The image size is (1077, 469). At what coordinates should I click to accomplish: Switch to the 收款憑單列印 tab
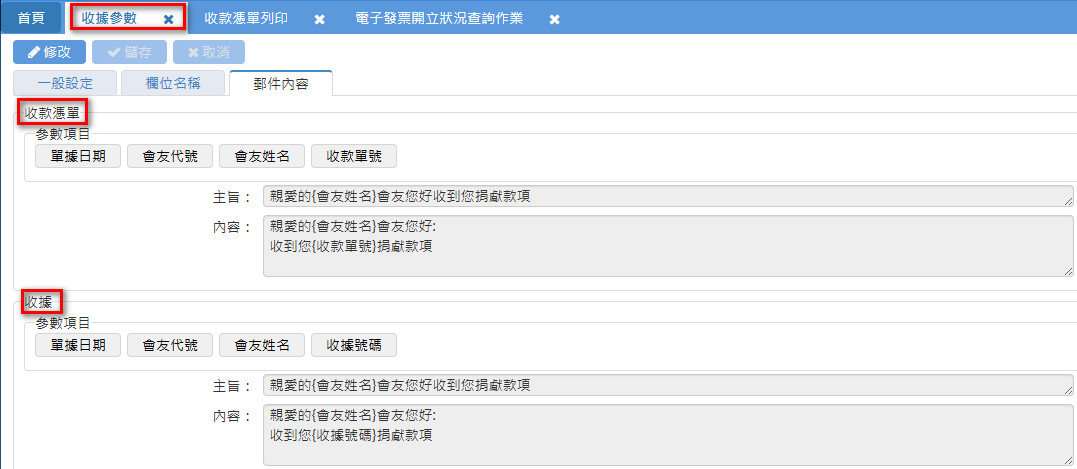point(246,18)
